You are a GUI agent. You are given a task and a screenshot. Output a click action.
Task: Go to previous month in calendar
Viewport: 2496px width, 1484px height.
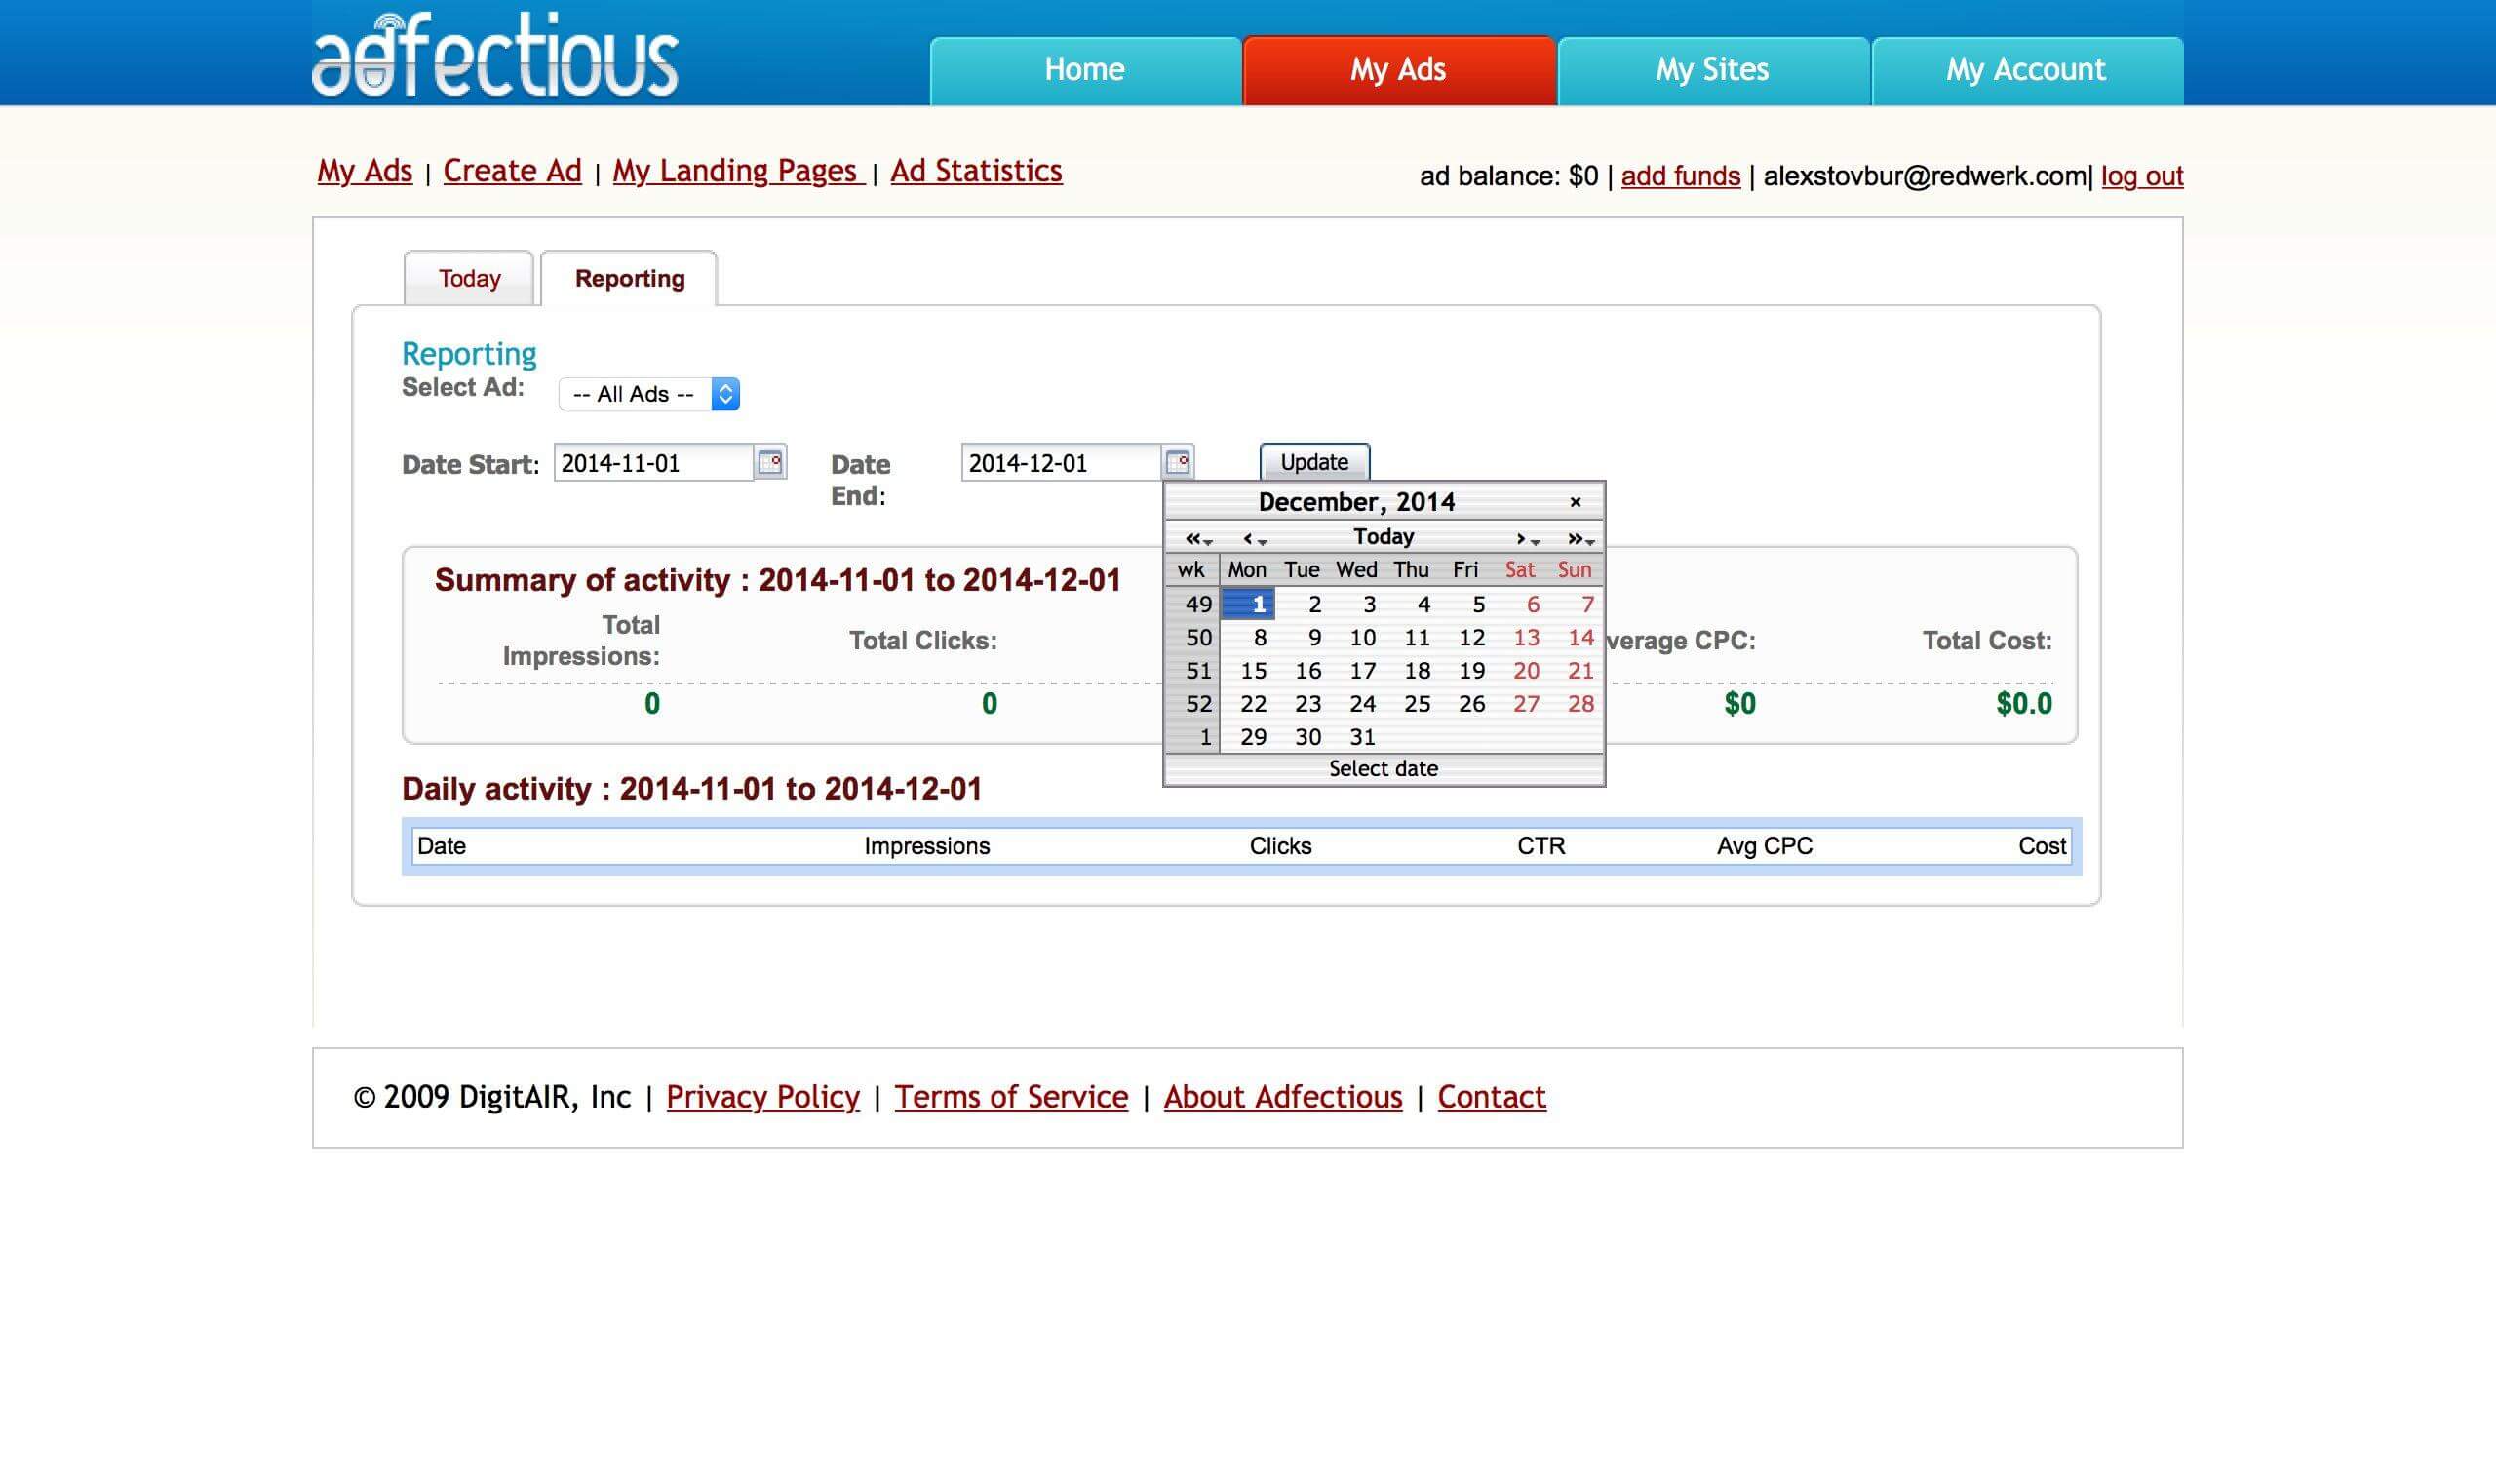[x=1253, y=538]
